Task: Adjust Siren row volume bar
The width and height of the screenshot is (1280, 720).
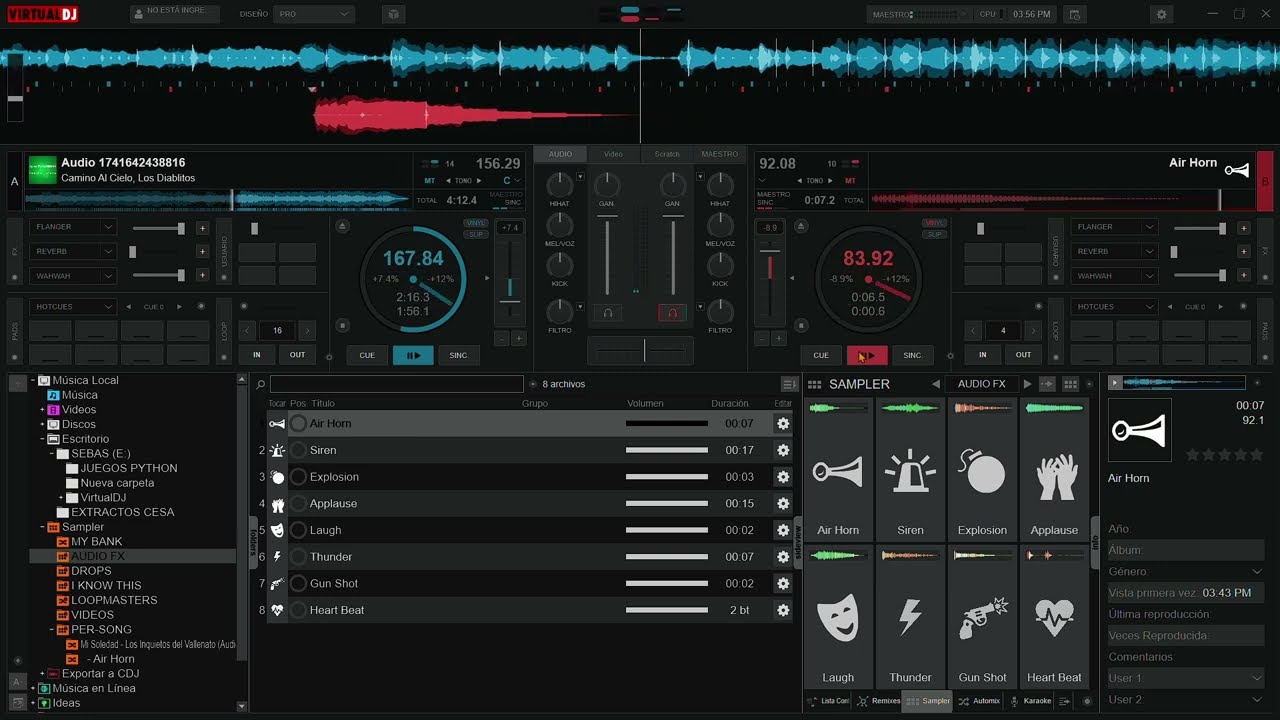Action: pos(667,450)
